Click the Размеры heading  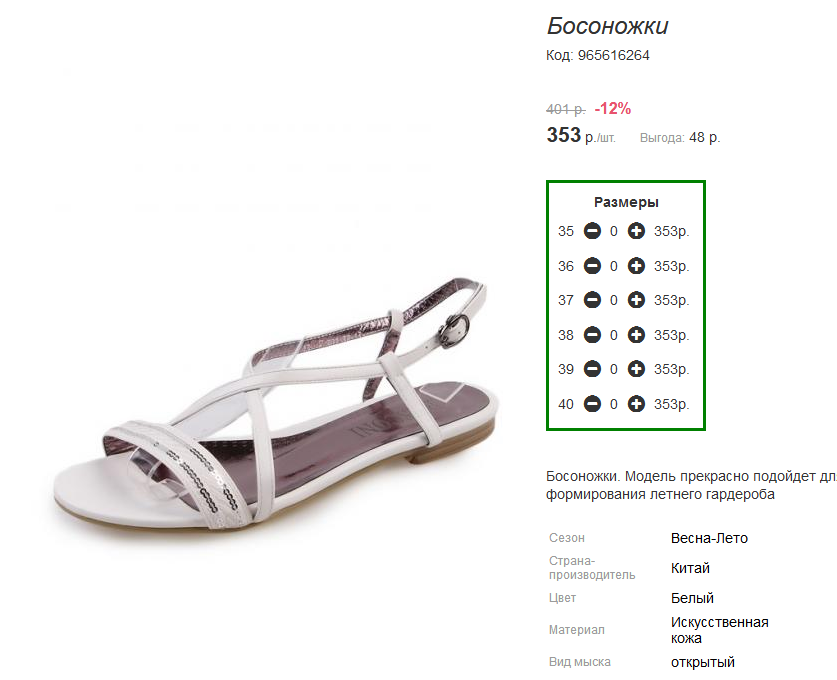(626, 202)
